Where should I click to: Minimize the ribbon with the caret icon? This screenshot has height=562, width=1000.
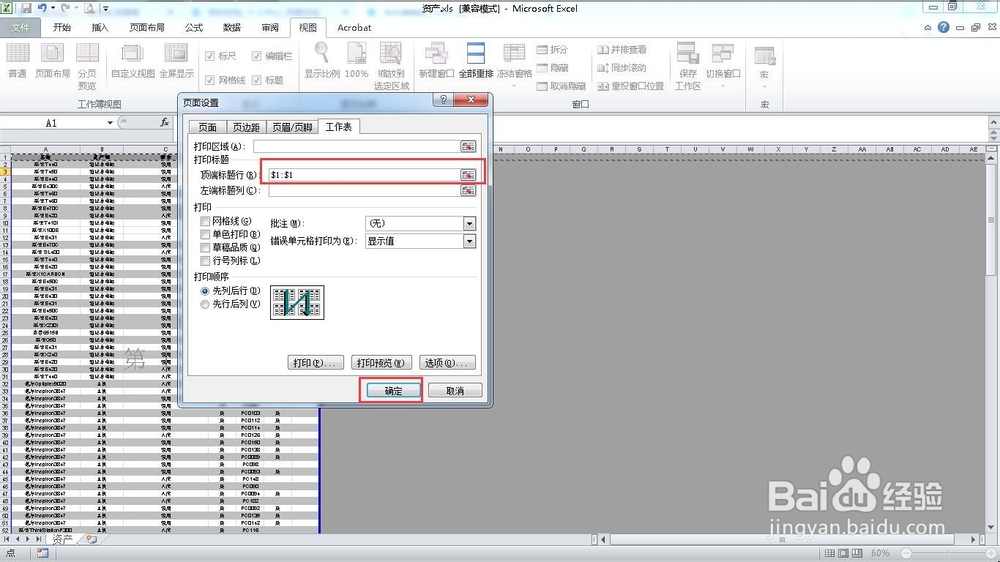[928, 27]
